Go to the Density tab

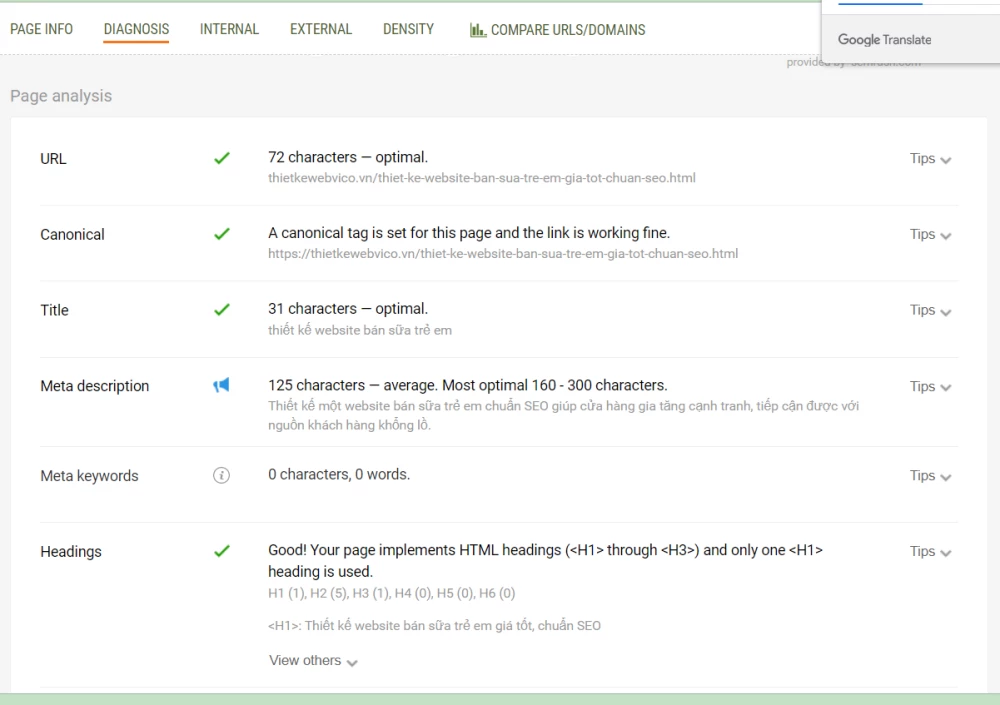tap(408, 29)
